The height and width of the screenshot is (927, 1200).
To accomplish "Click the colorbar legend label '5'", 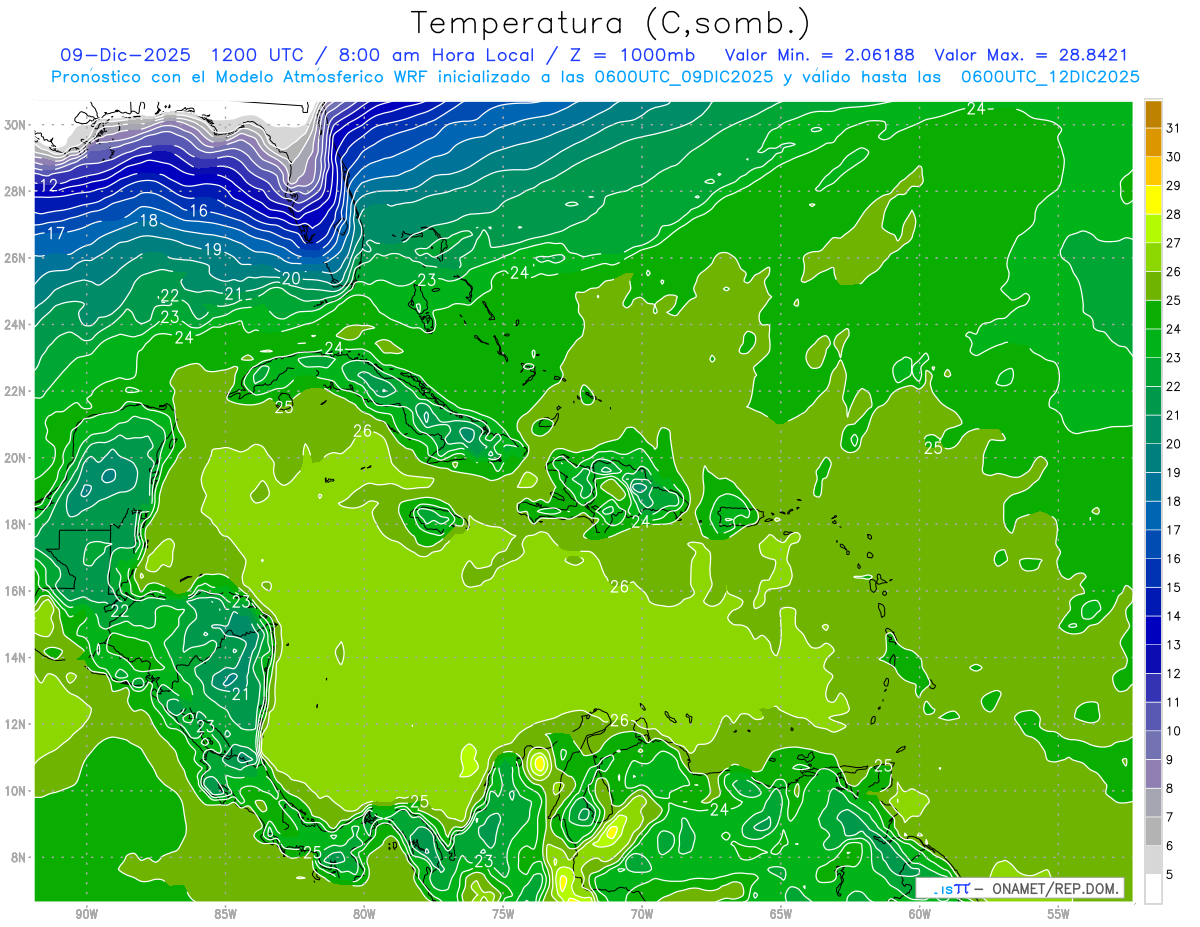I will click(x=1170, y=875).
